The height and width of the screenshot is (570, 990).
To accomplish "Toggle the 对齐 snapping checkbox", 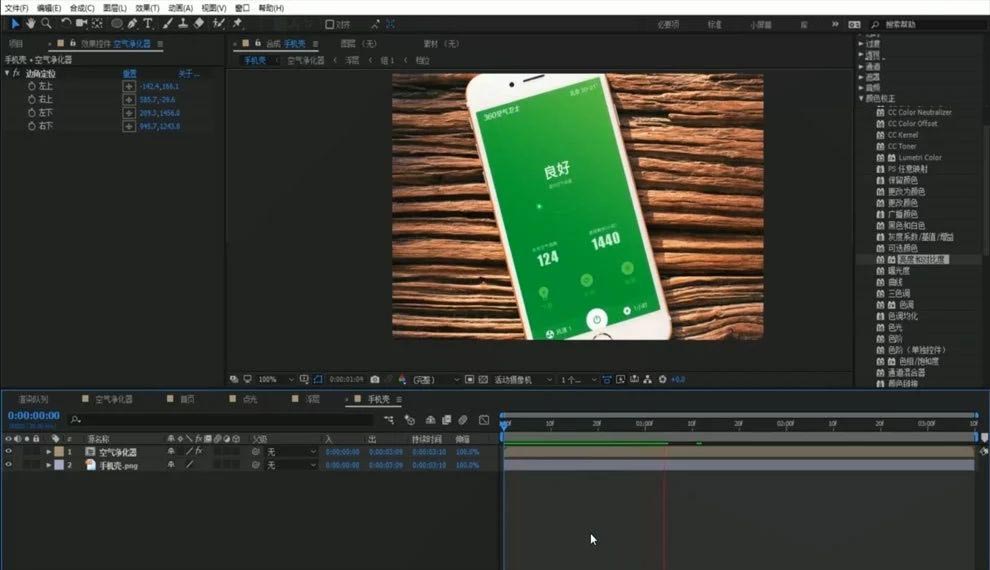I will 330,25.
